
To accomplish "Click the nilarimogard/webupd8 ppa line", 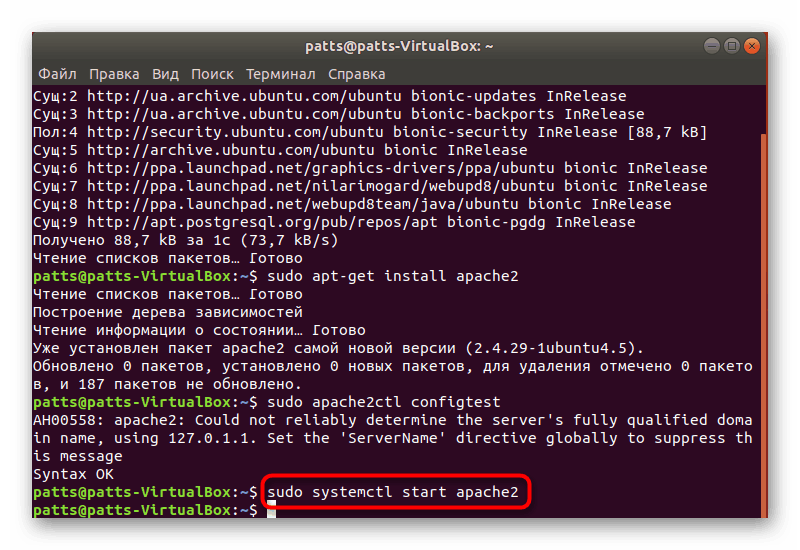I will point(370,186).
